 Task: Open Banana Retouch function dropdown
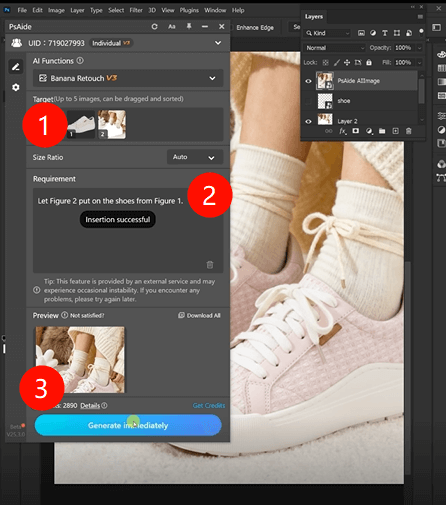click(128, 78)
